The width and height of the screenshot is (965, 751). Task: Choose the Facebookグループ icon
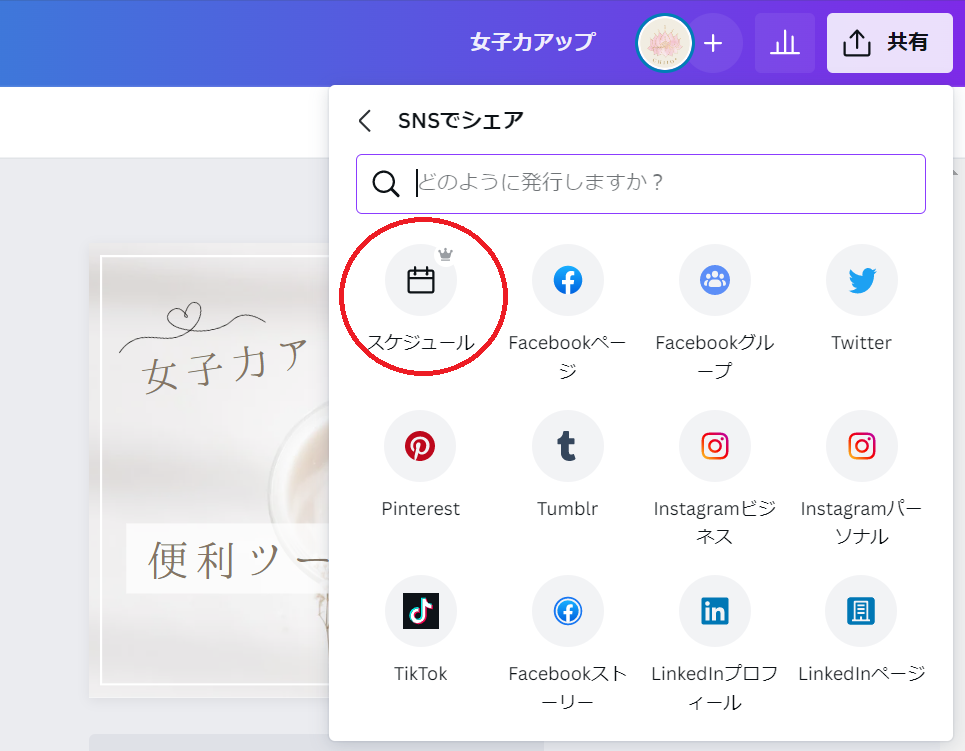714,281
